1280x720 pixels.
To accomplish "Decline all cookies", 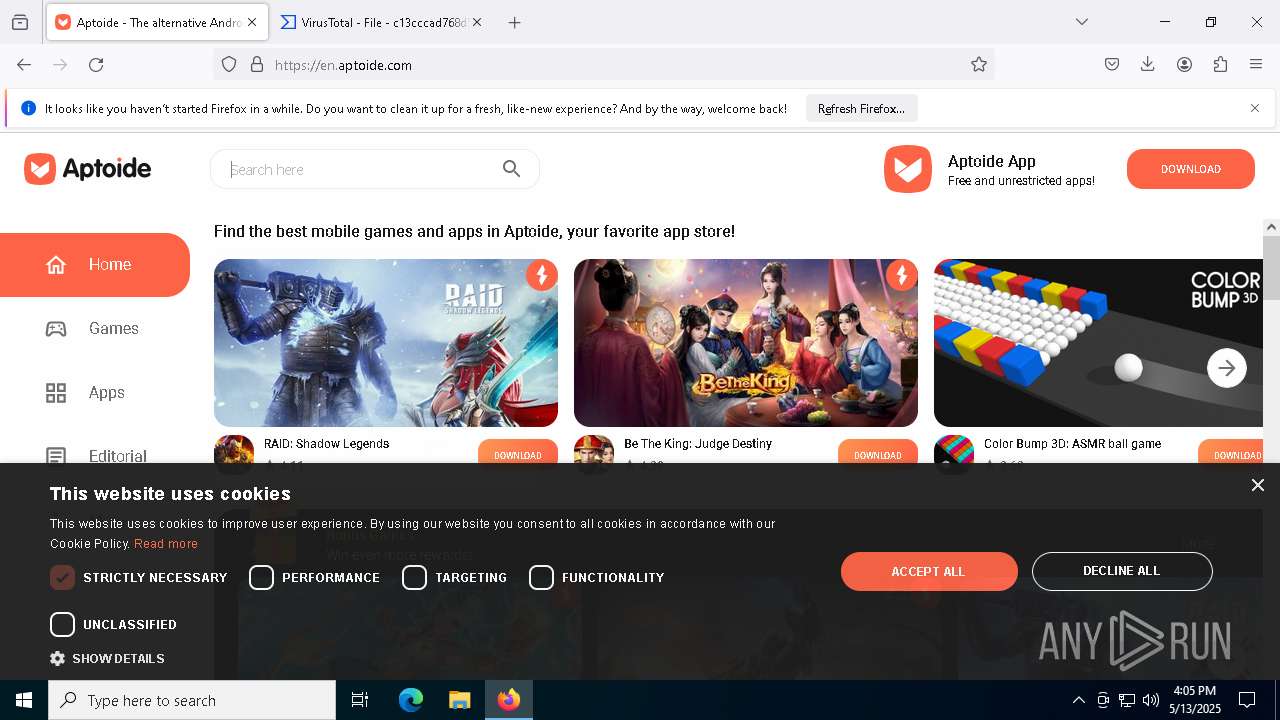I will click(x=1122, y=571).
